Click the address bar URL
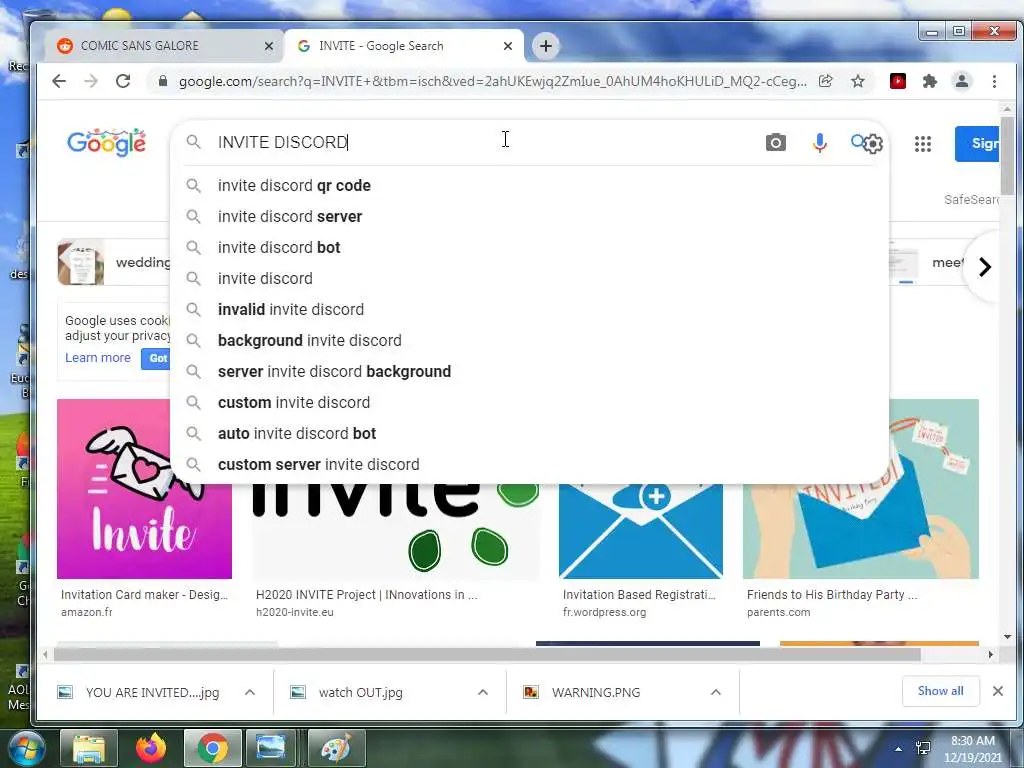The image size is (1024, 768). (x=492, y=81)
